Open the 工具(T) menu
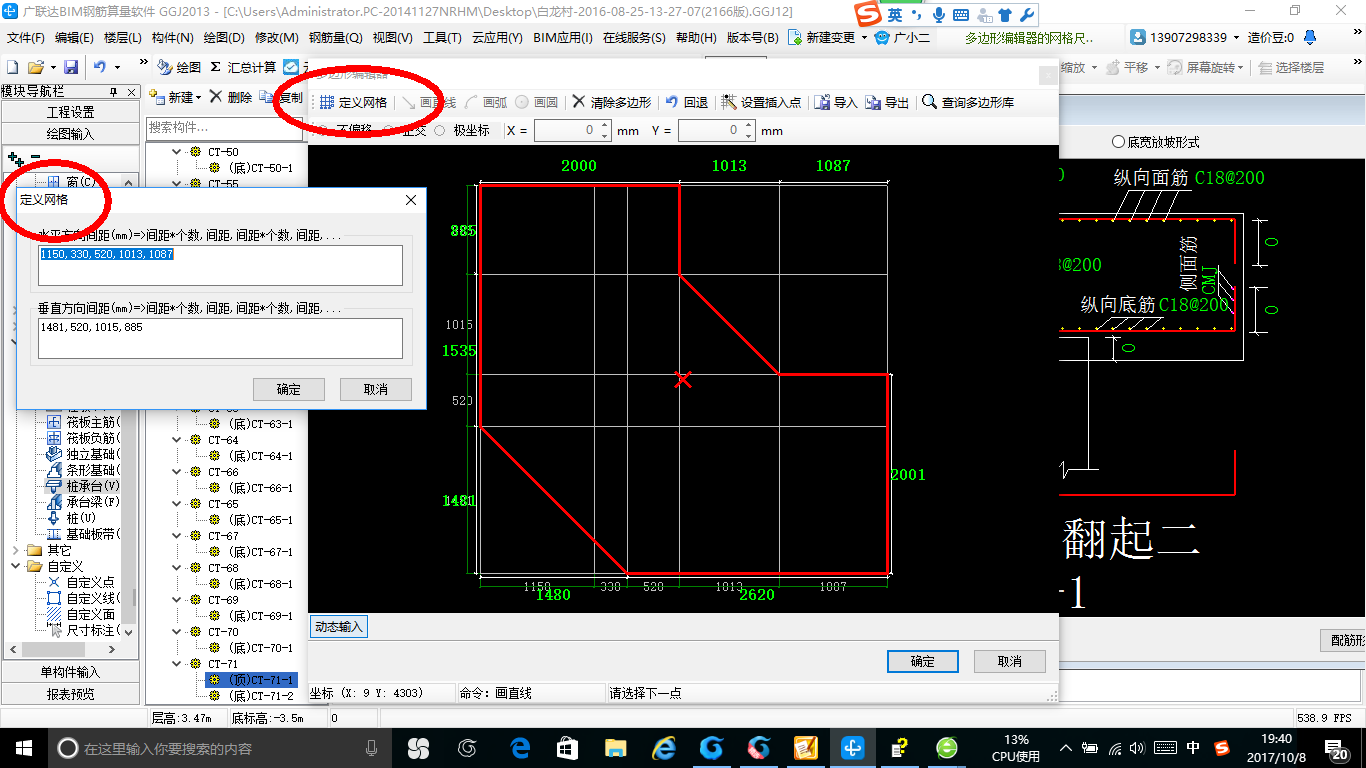Screen dimensions: 1366x768 [442, 37]
